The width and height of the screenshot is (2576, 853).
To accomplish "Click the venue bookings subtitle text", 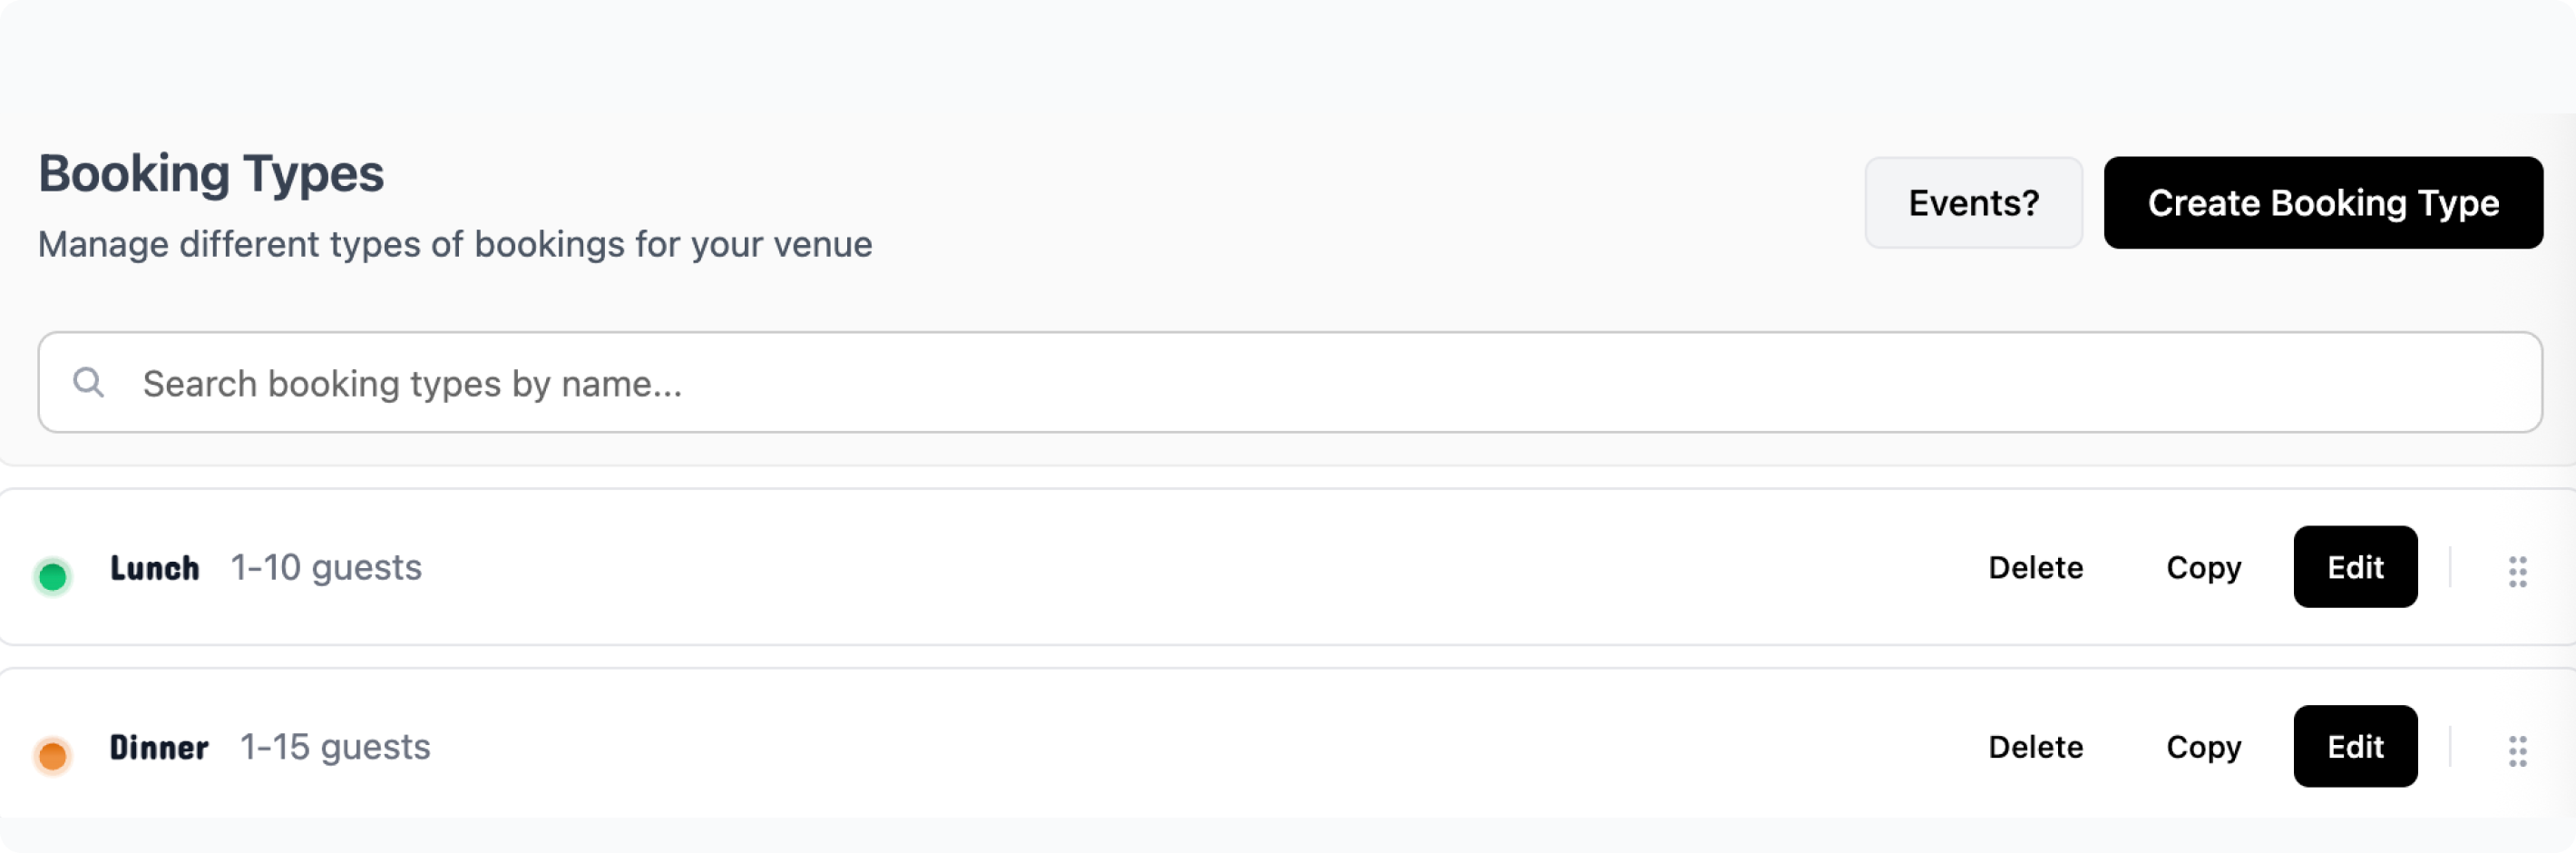I will [x=455, y=245].
